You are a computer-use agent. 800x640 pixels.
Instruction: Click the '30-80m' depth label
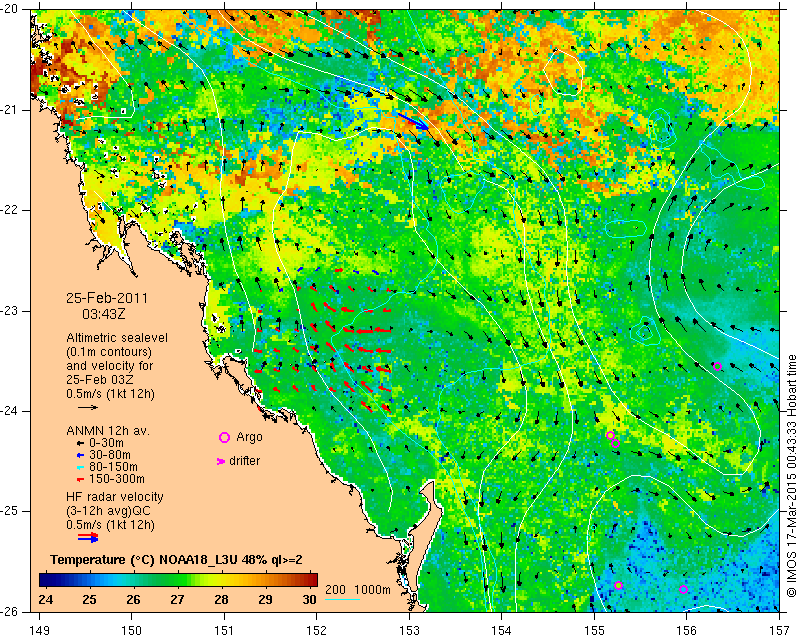pyautogui.click(x=110, y=455)
